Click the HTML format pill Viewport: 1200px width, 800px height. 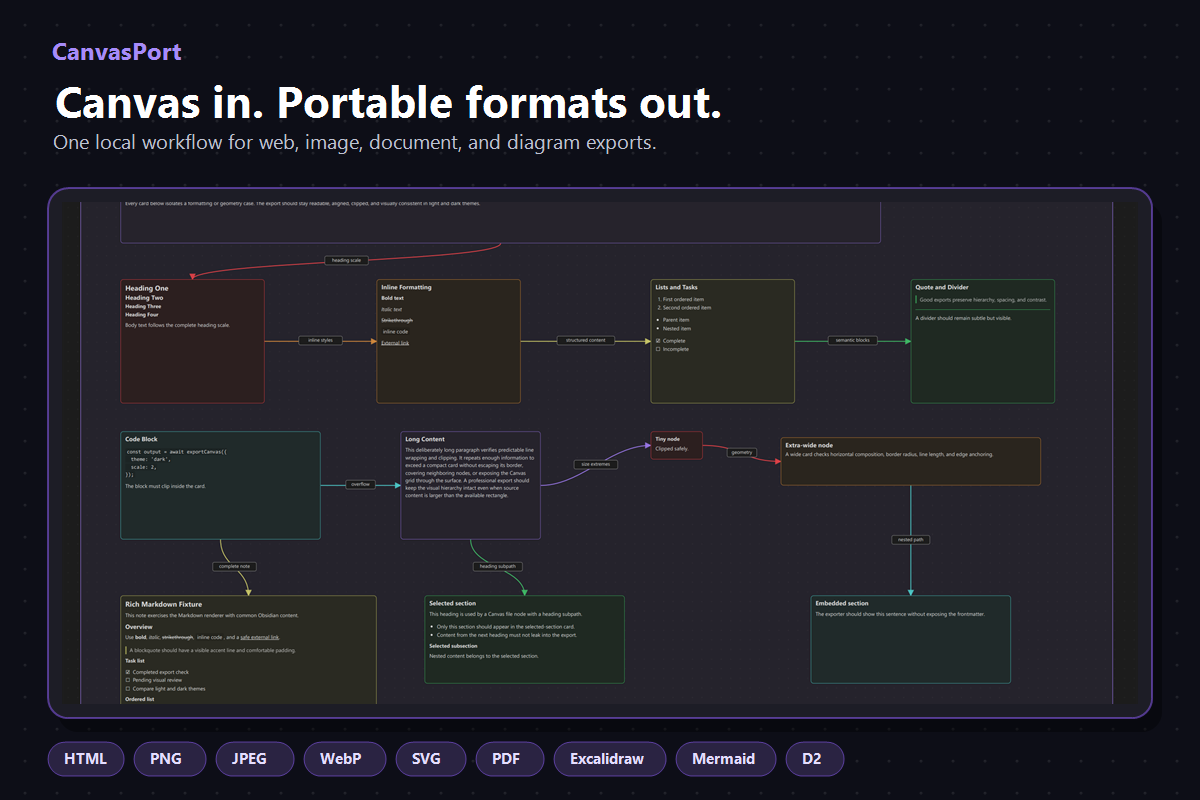click(x=85, y=758)
